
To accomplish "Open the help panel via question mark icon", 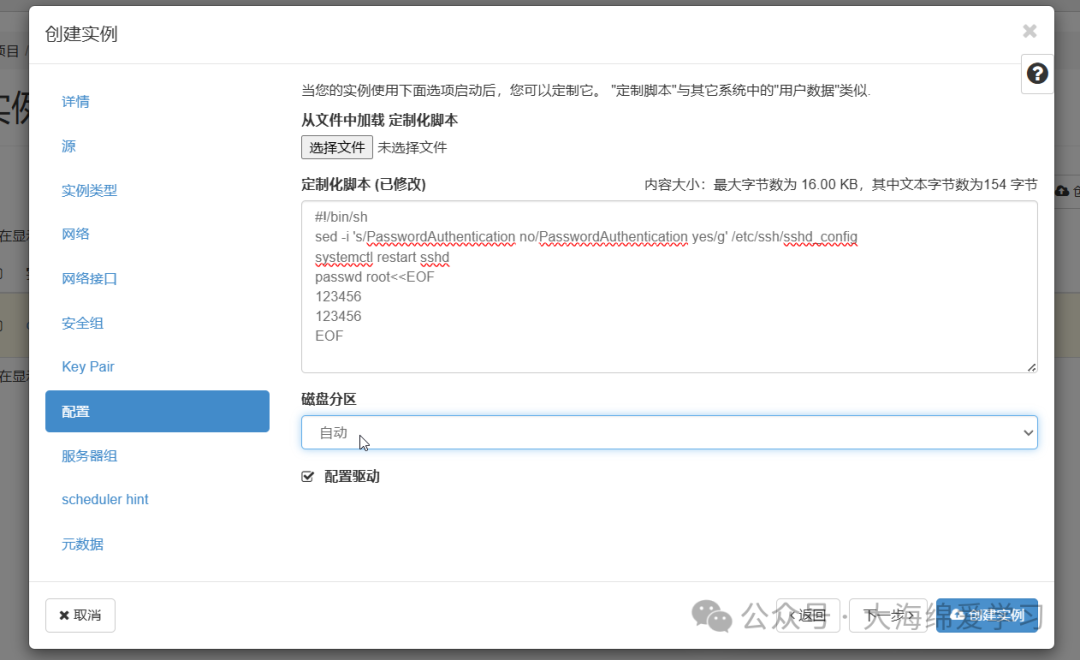I will click(1037, 73).
